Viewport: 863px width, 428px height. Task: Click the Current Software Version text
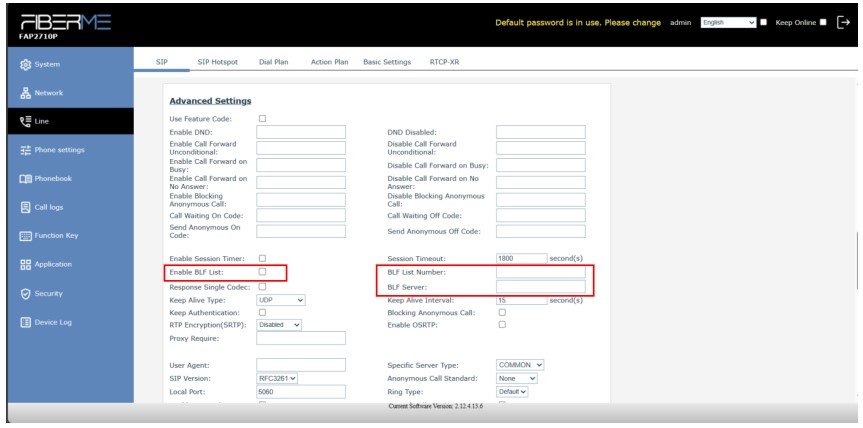tap(435, 406)
